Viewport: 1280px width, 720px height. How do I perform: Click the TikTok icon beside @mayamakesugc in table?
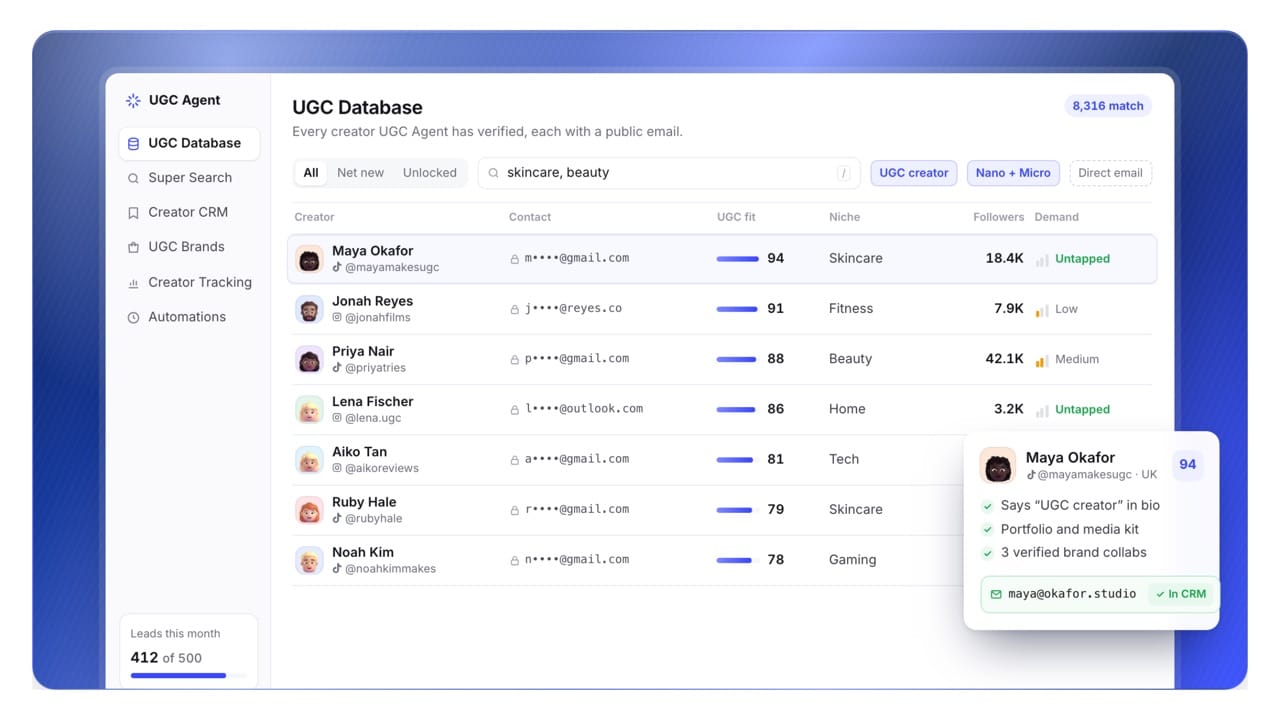point(337,267)
